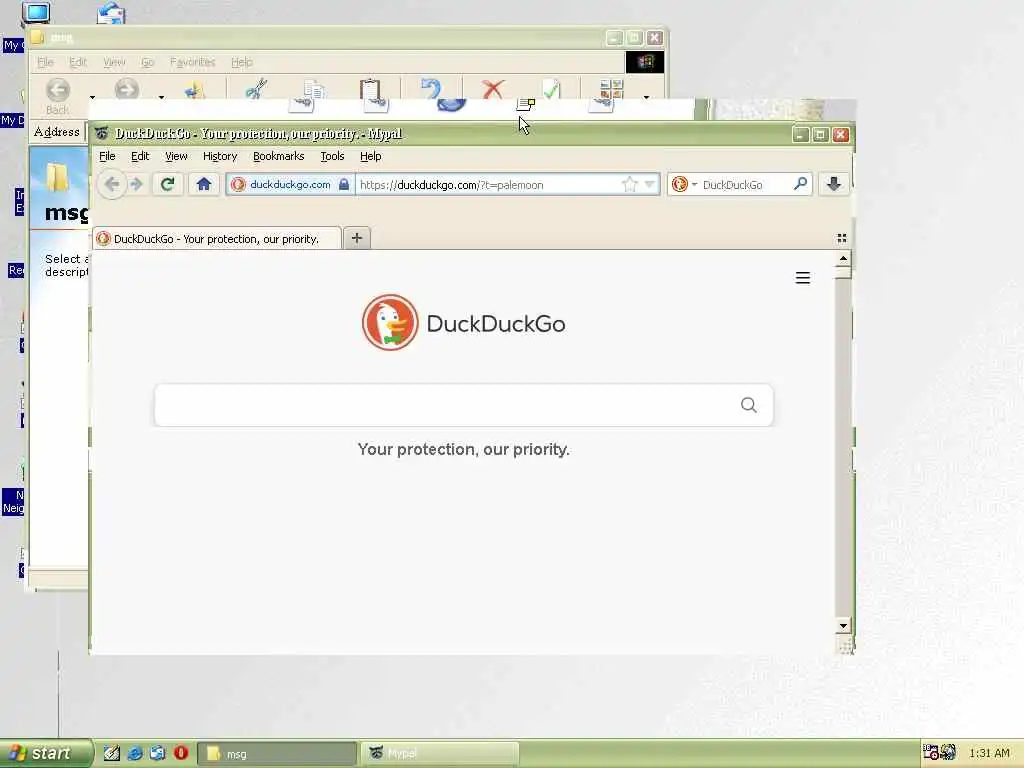Image resolution: width=1024 pixels, height=768 pixels.
Task: Click Properties checkmark in msg toolbar
Action: point(551,89)
